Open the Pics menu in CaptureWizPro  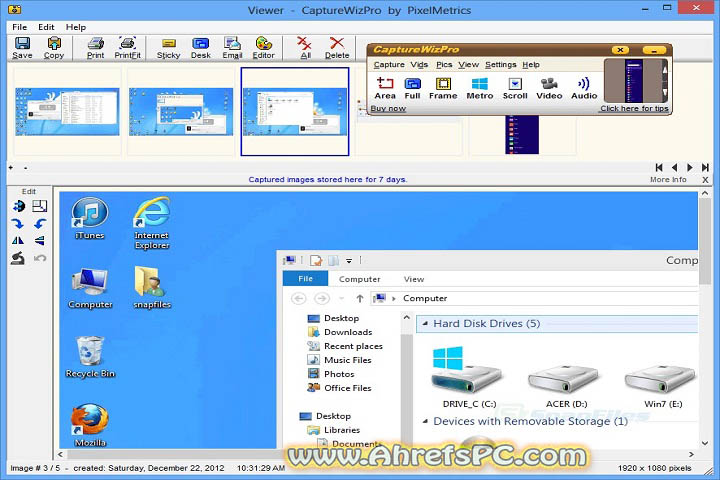pyautogui.click(x=444, y=65)
